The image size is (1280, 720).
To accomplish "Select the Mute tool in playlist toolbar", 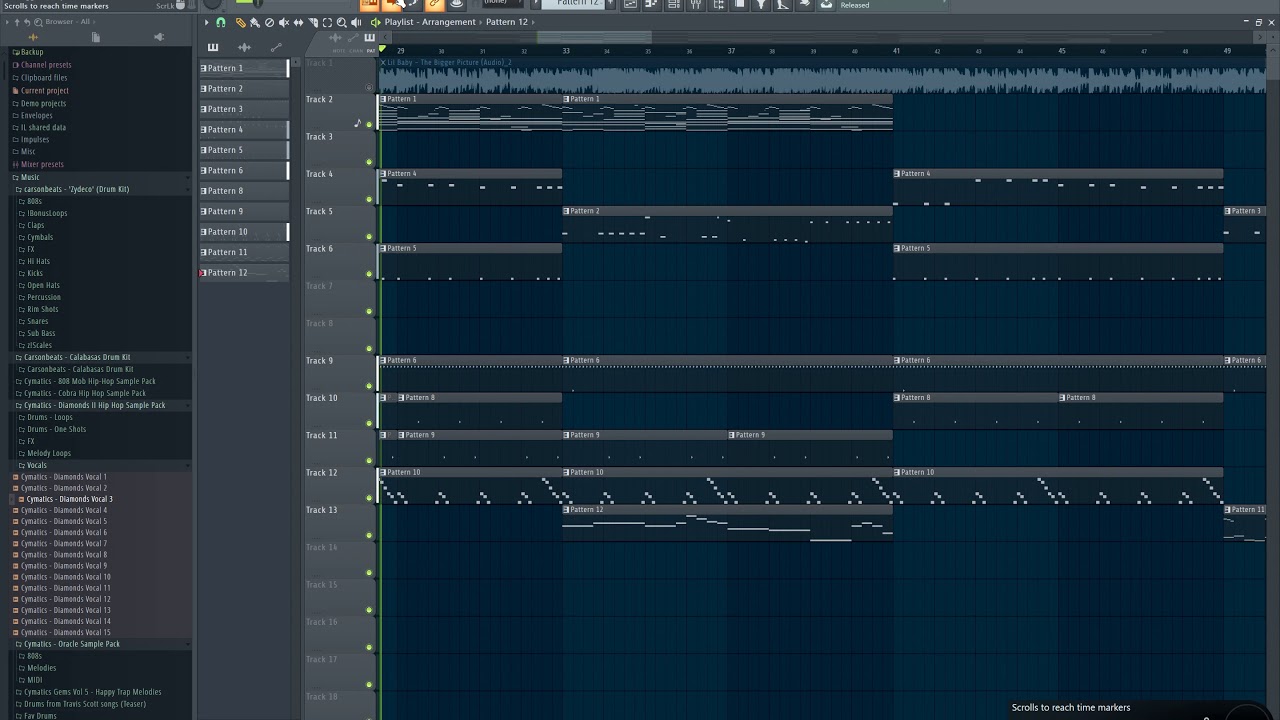I will tap(284, 22).
